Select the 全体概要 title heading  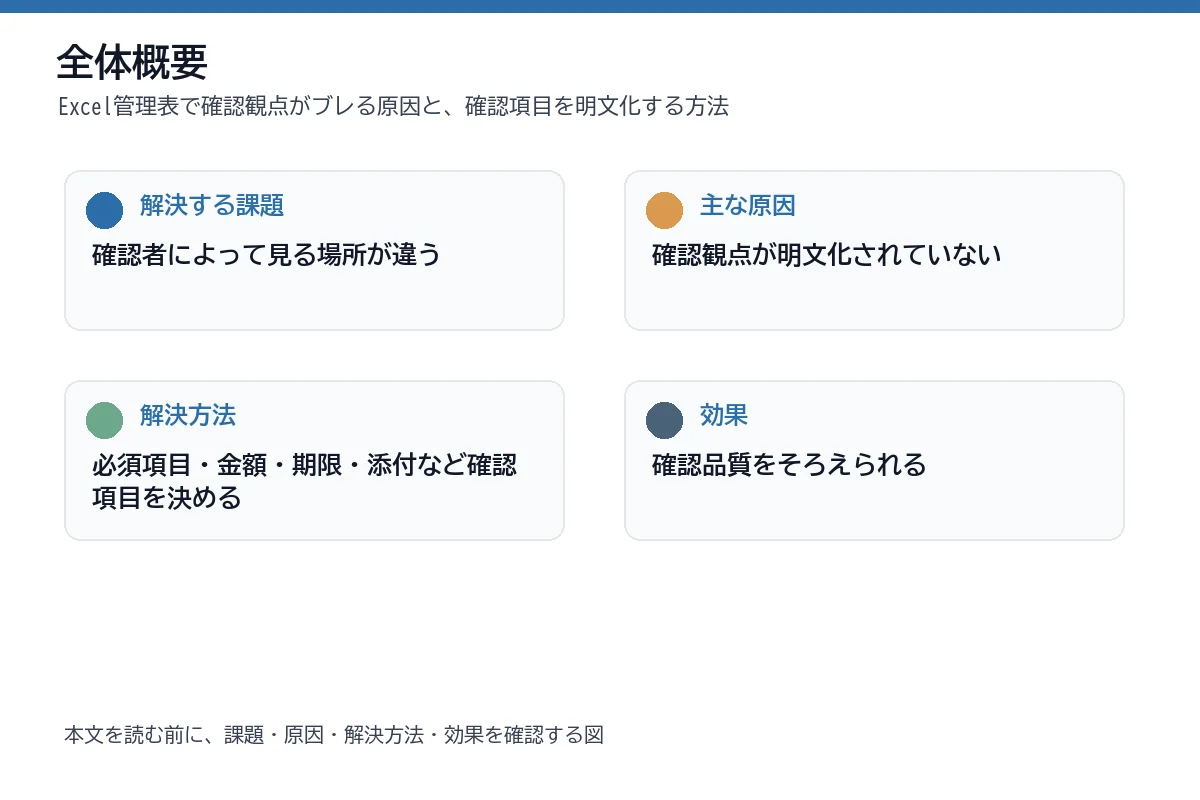point(132,62)
